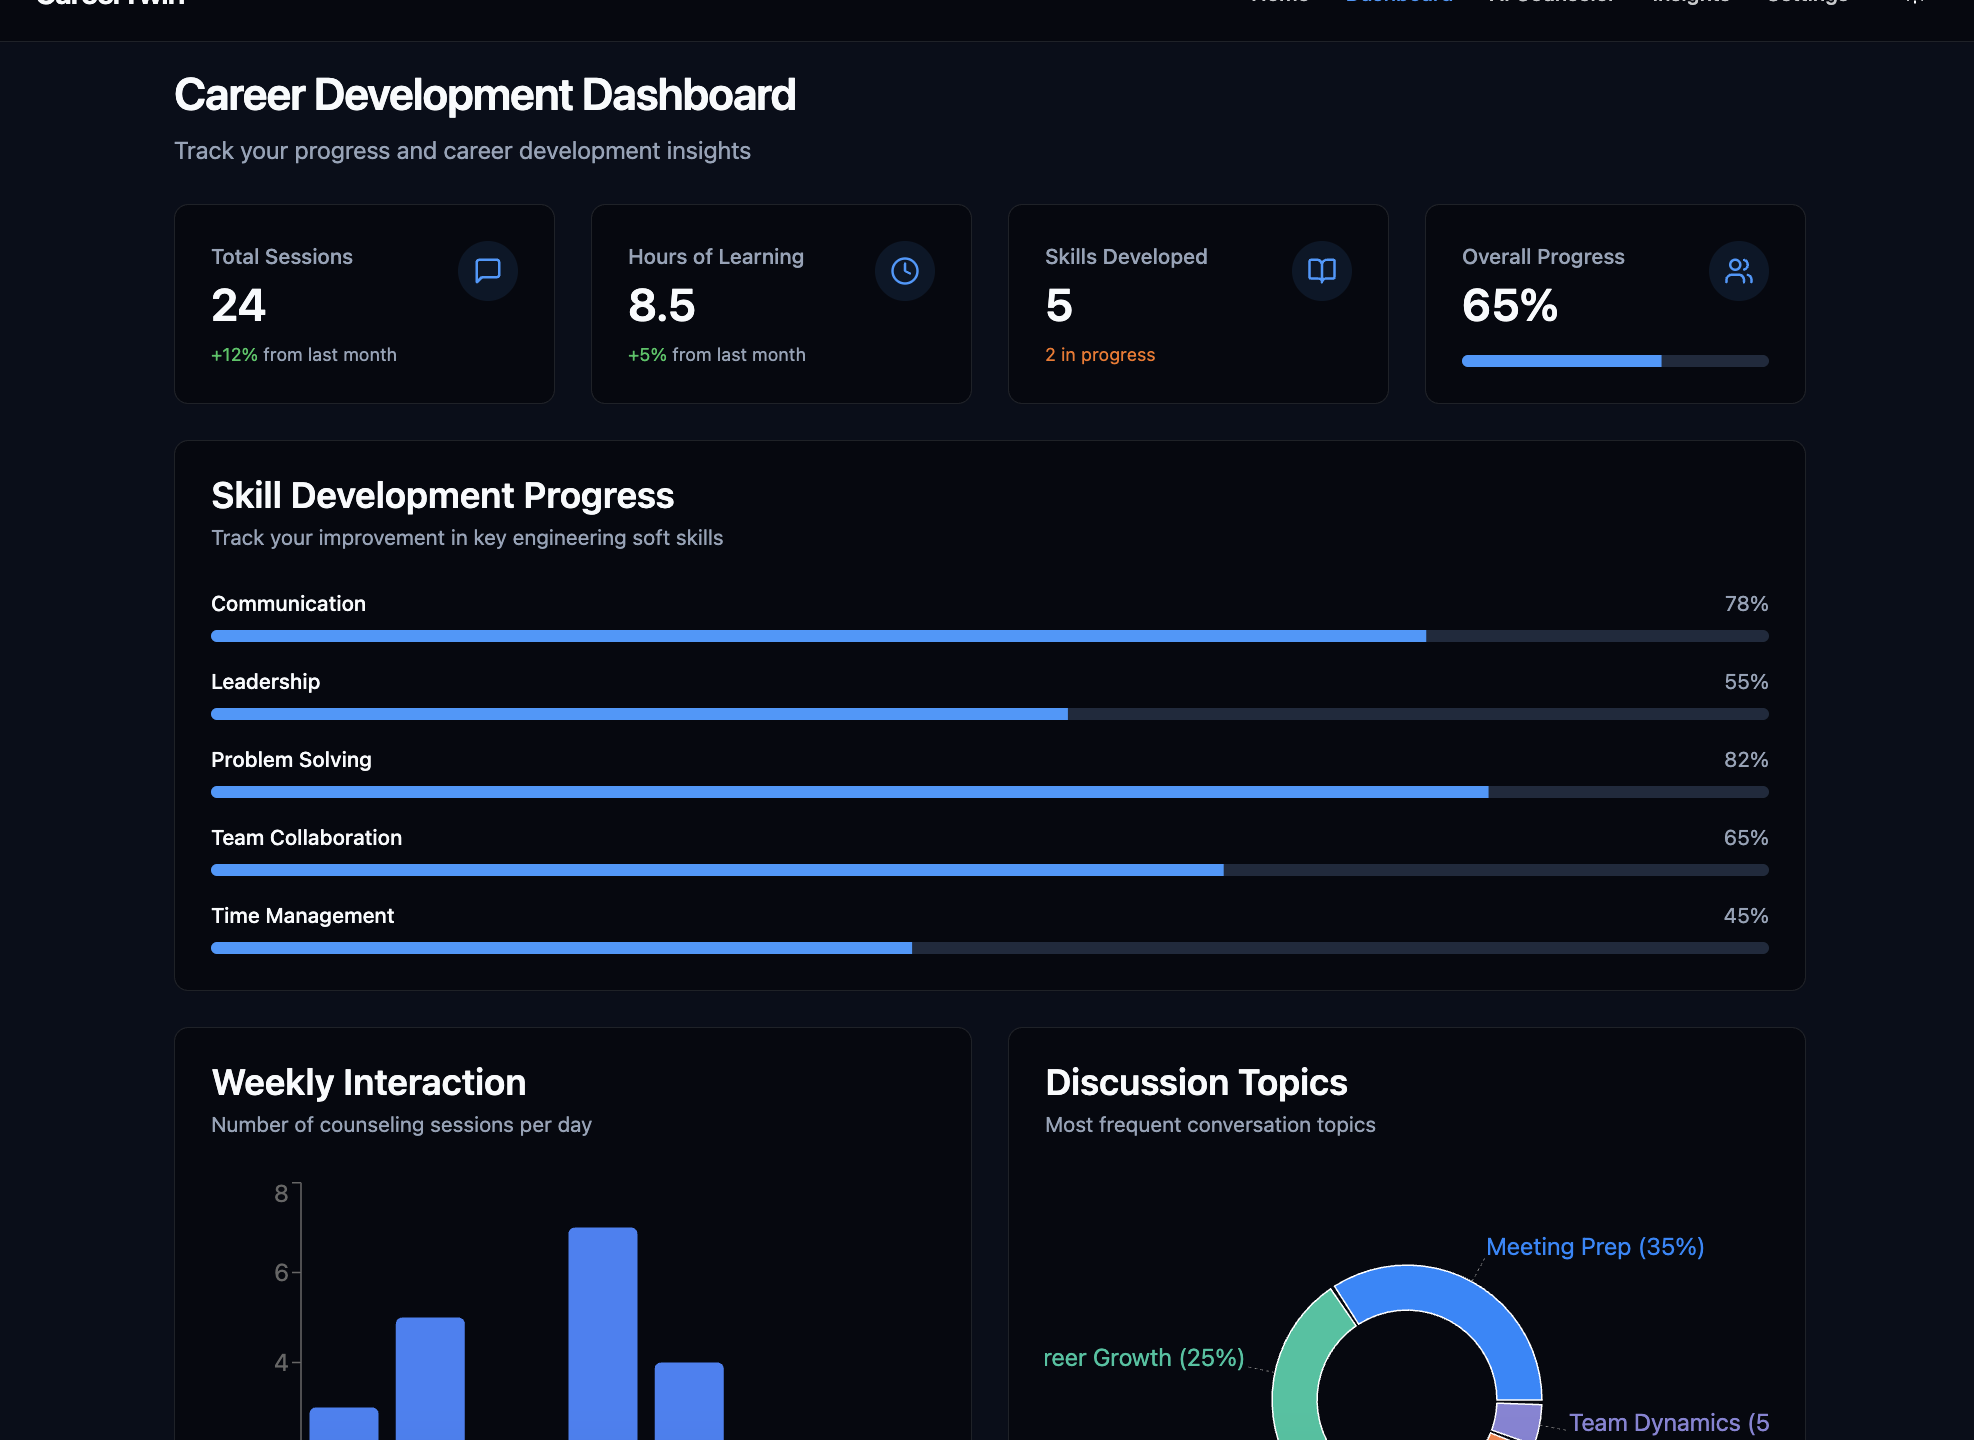Viewport: 1974px width, 1440px height.
Task: Click the +12% from last month stat
Action: 304,354
